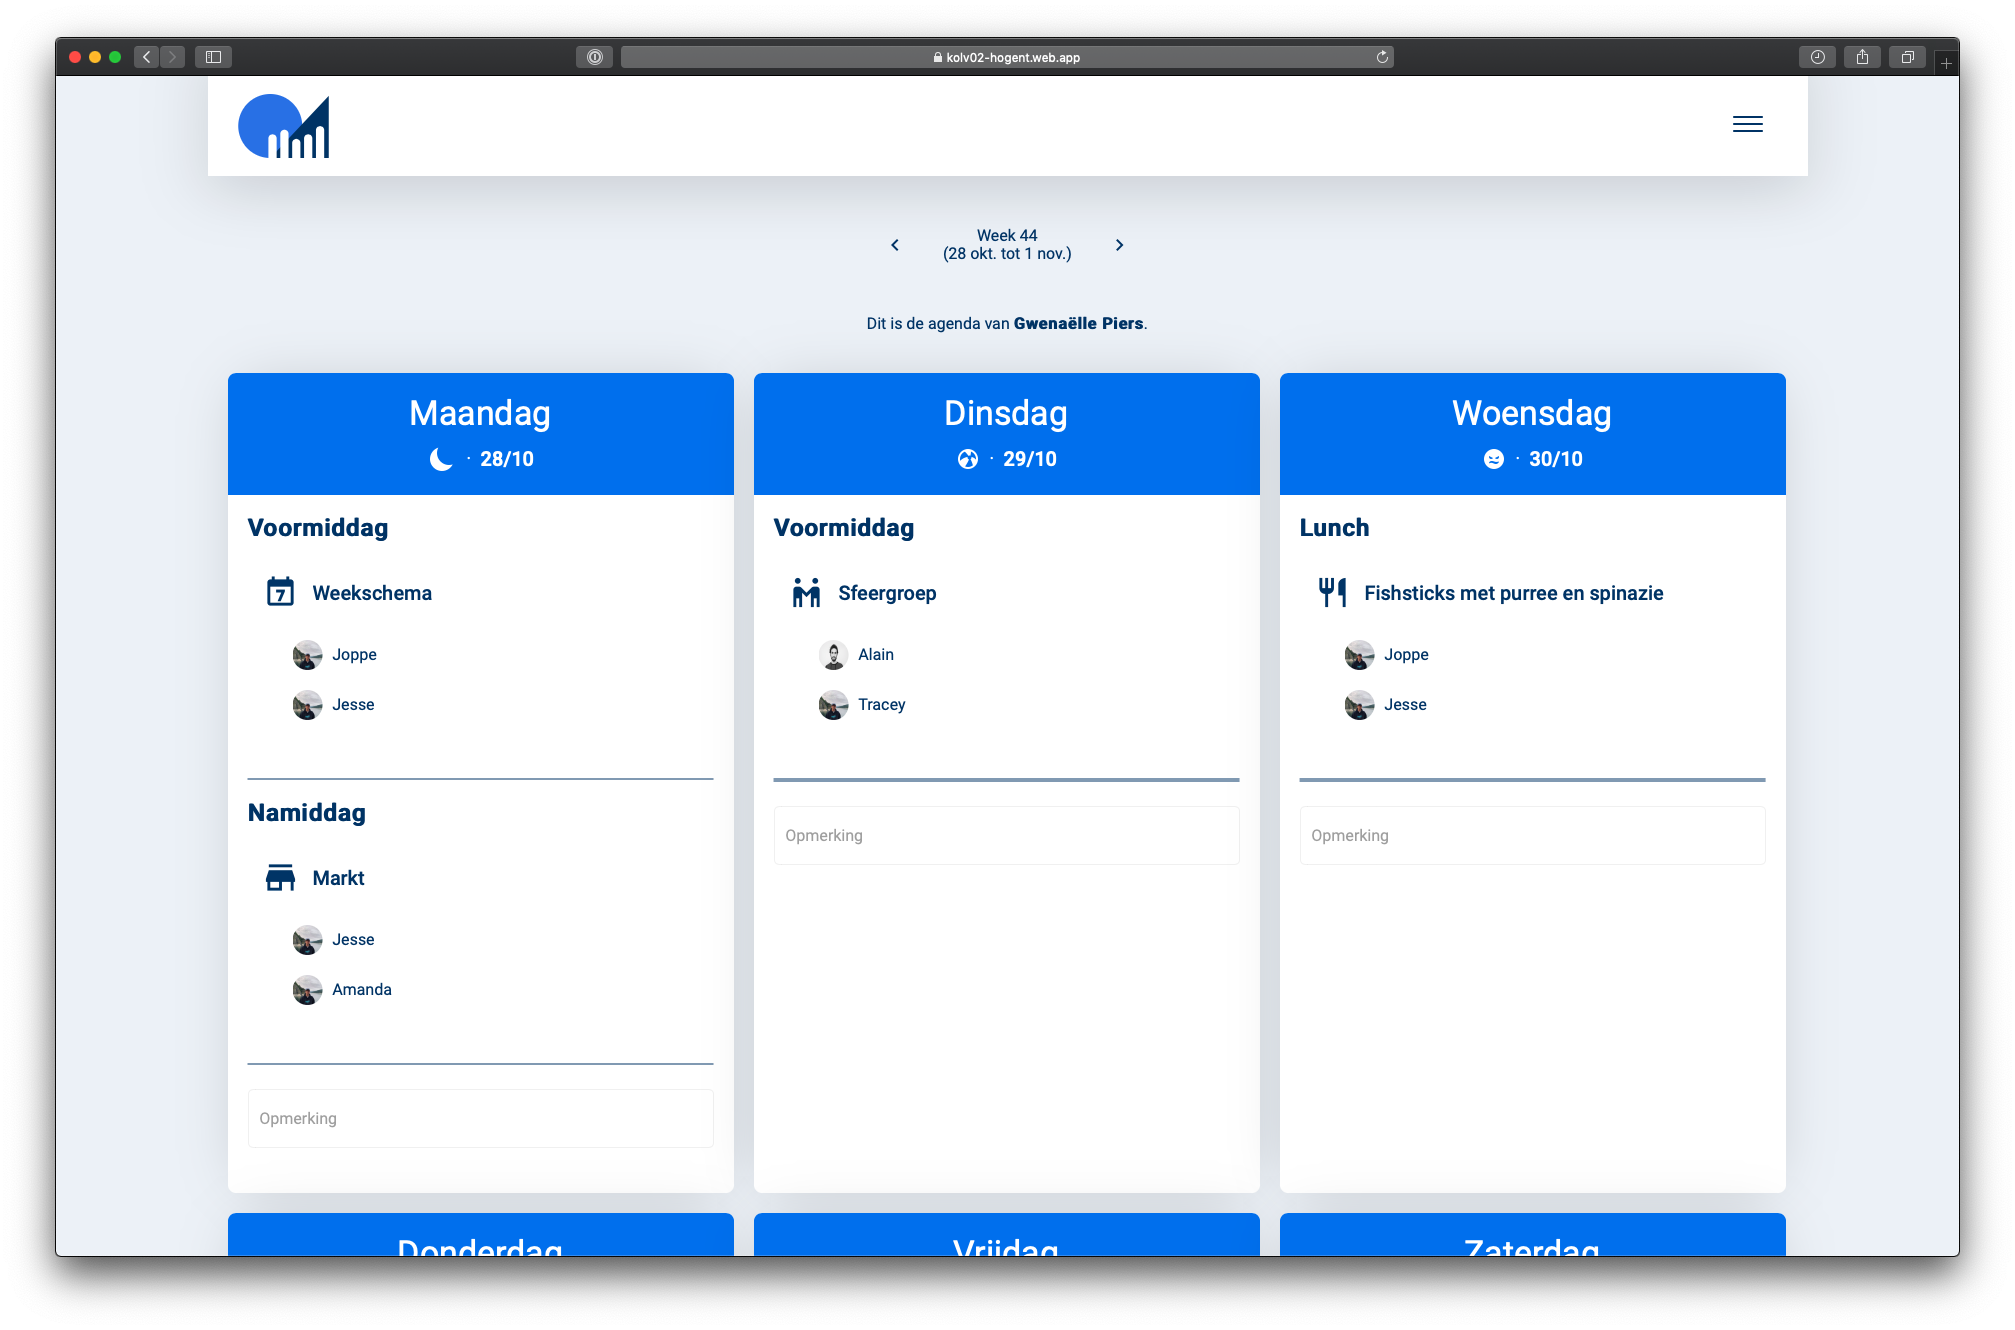Toggle the Safari sidebar button
Image resolution: width=2015 pixels, height=1330 pixels.
[x=213, y=57]
